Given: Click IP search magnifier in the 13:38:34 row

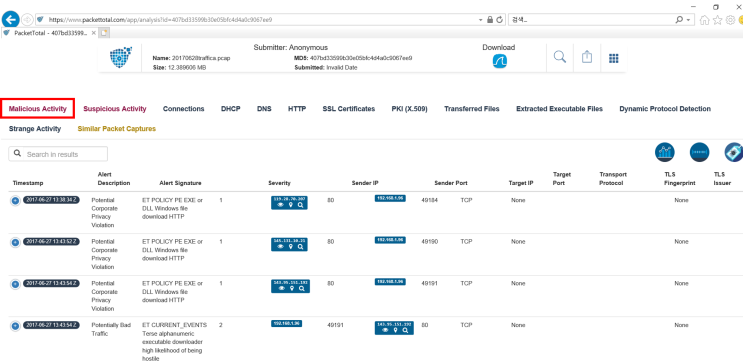Looking at the screenshot, I should pyautogui.click(x=300, y=205).
